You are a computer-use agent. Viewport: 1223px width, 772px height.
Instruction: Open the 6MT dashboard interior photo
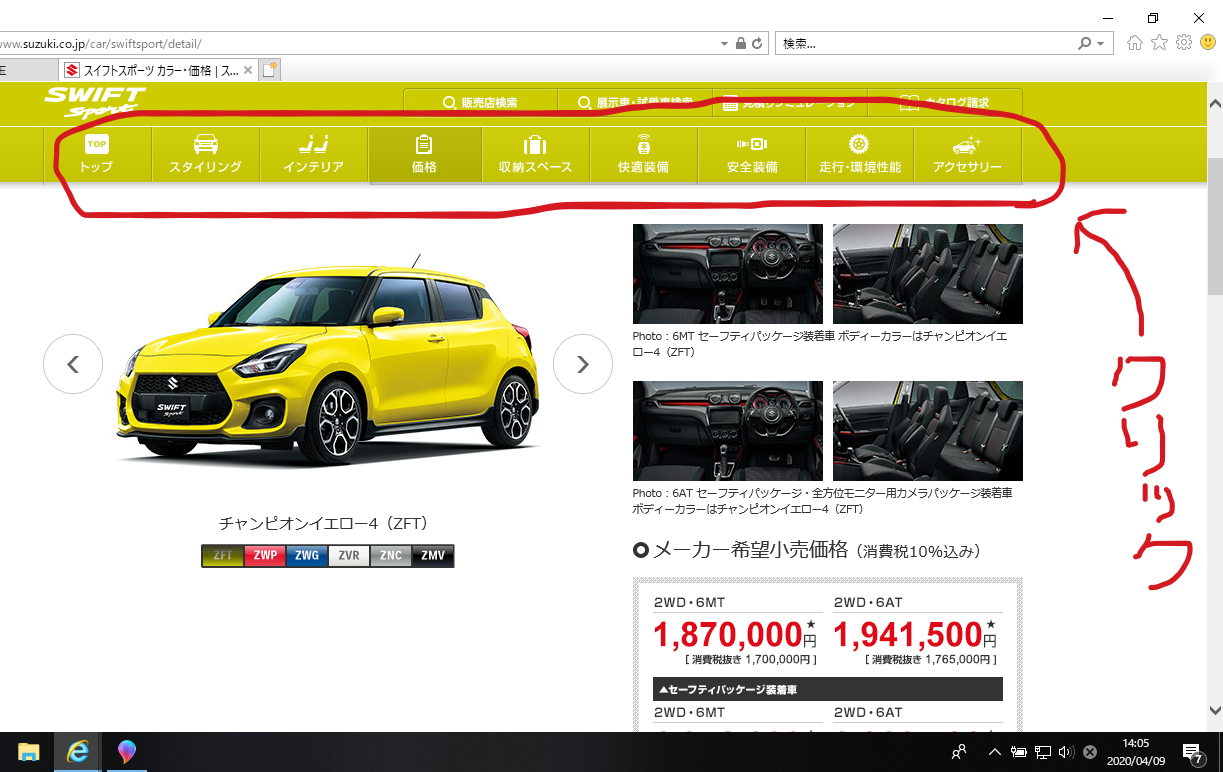click(728, 273)
